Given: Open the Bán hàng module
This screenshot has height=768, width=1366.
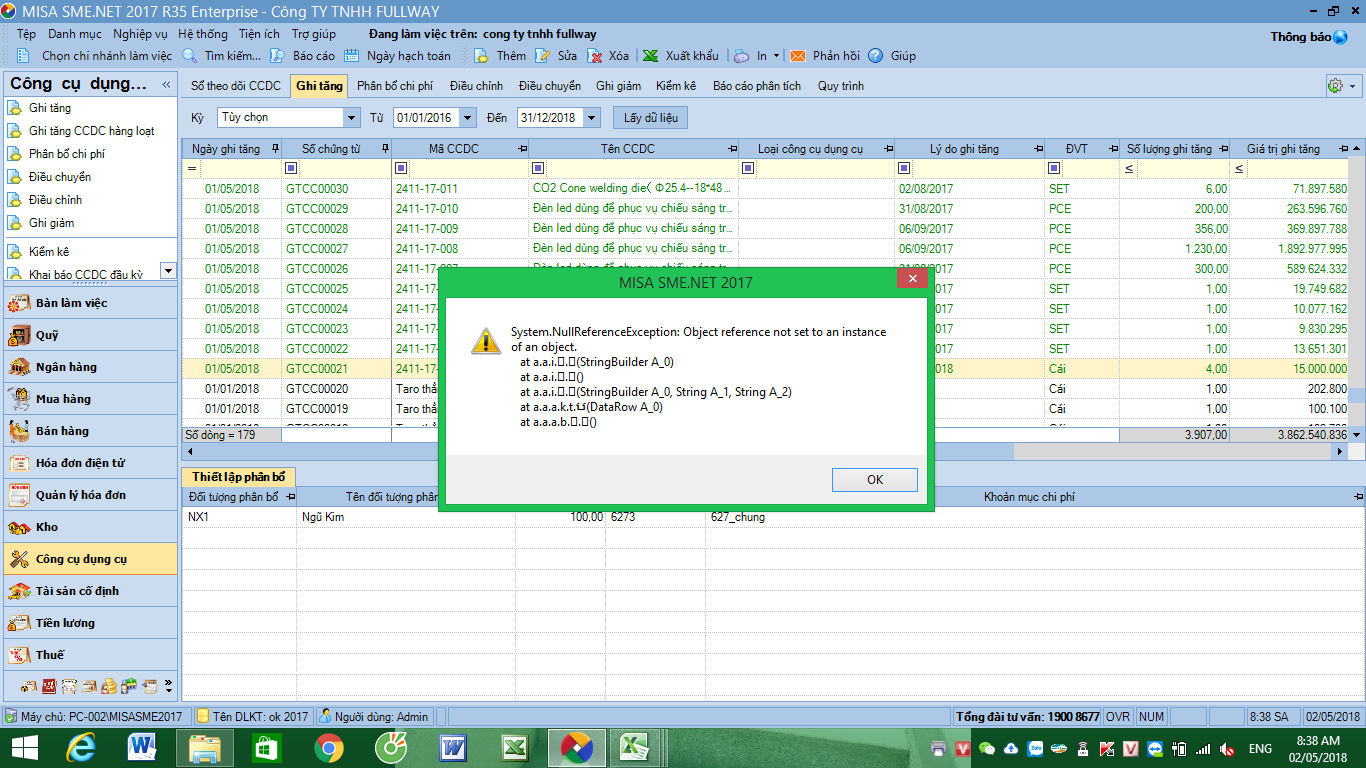Looking at the screenshot, I should [x=90, y=431].
